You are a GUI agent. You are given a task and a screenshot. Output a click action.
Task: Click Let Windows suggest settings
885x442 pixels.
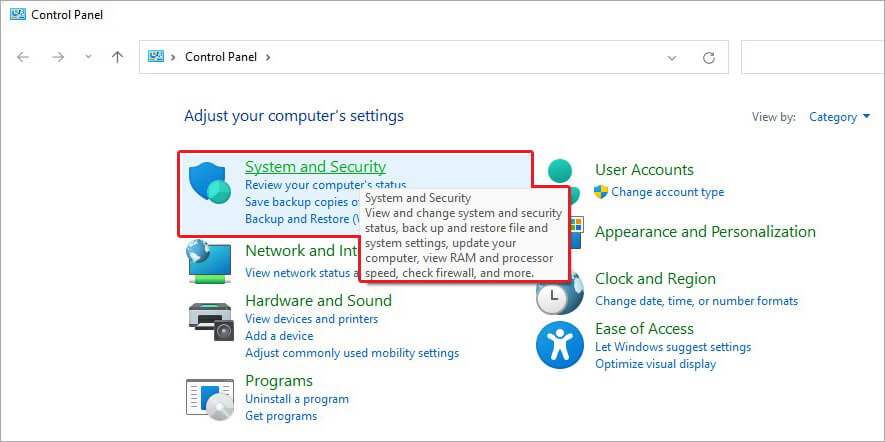[673, 347]
